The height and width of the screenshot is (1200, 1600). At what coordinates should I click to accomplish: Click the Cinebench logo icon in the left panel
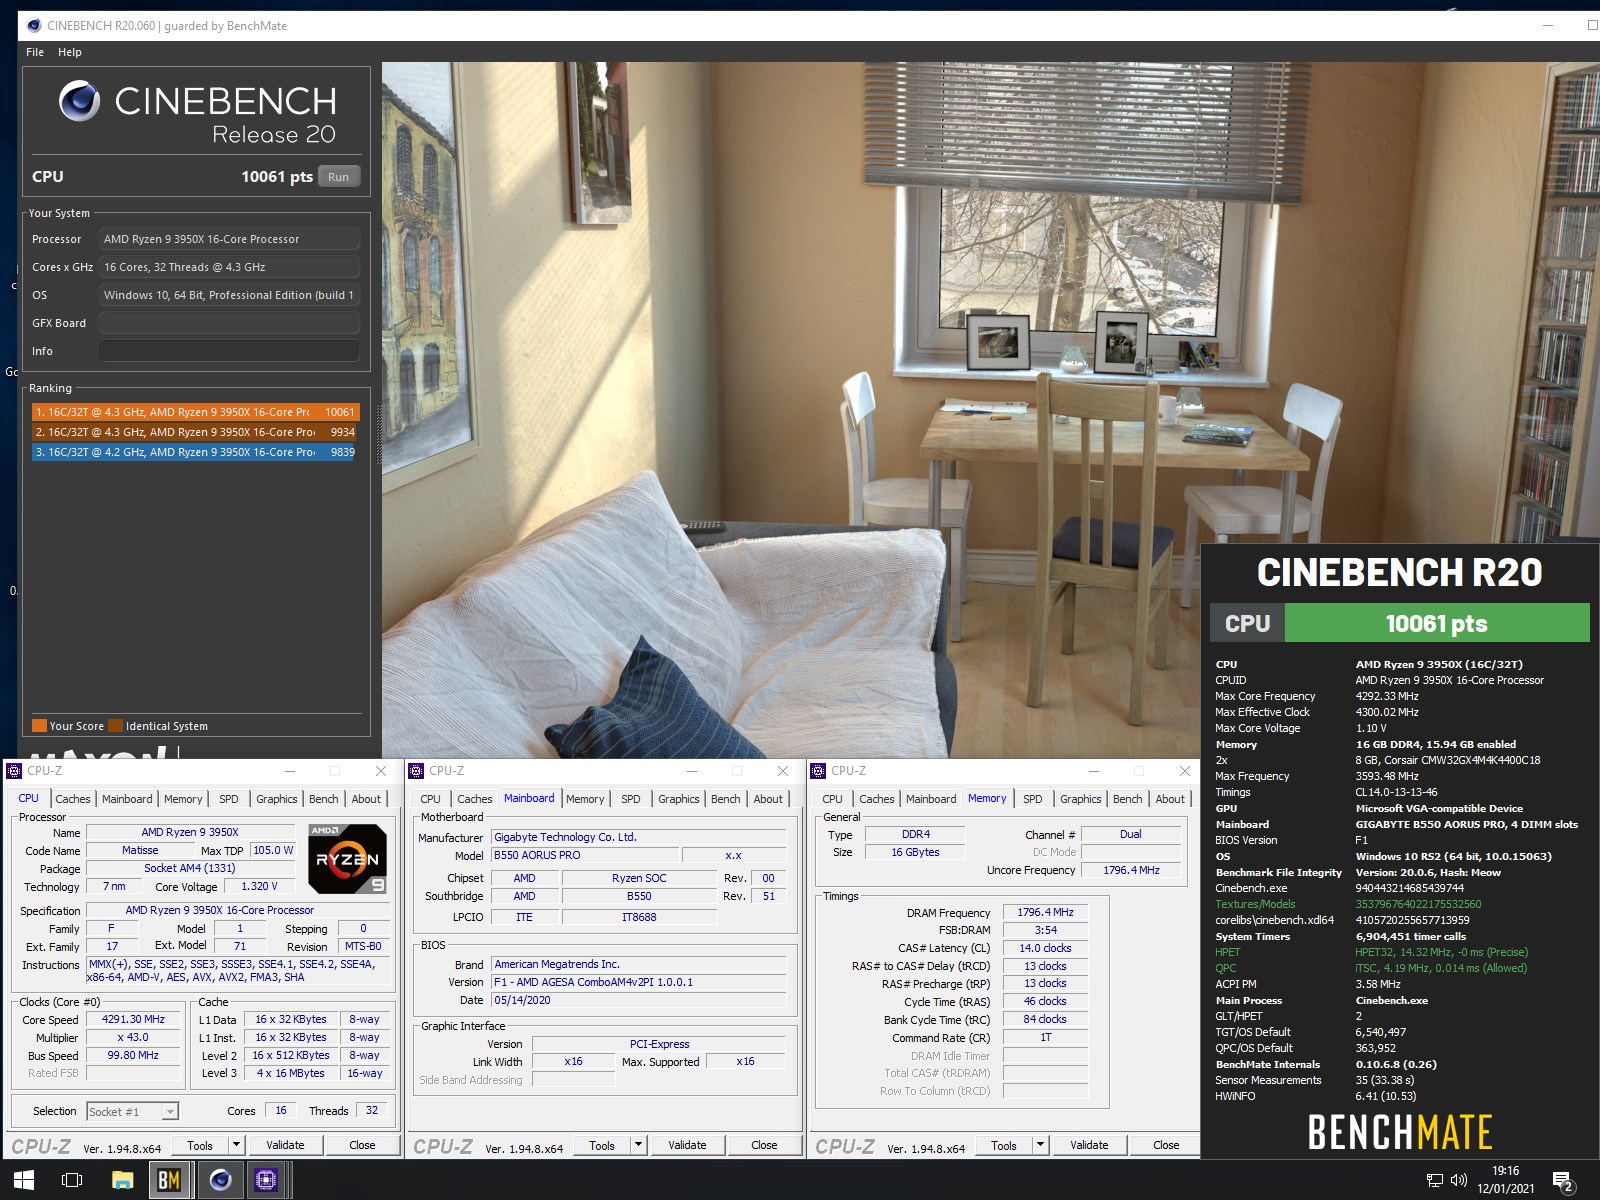tap(79, 100)
